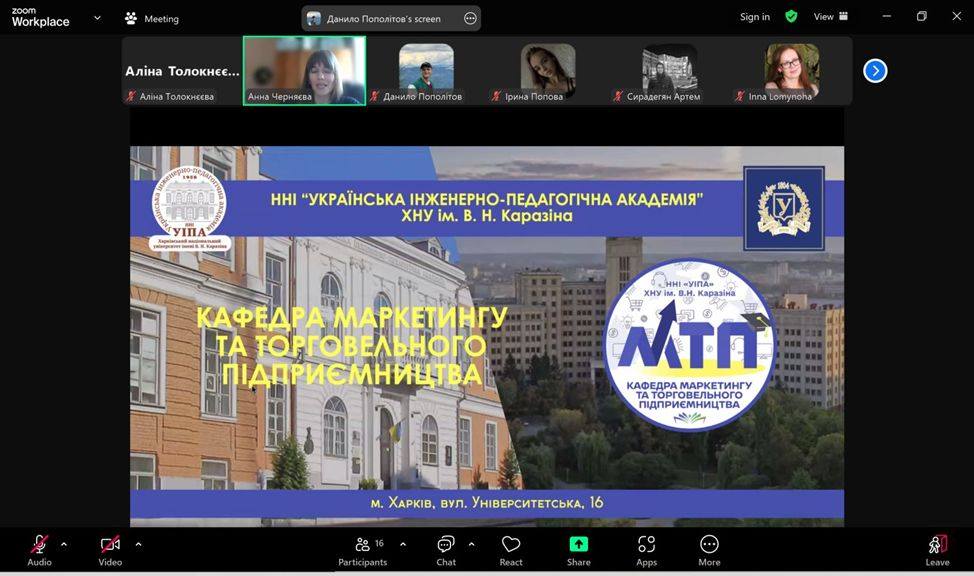This screenshot has width=974, height=576.
Task: Expand the audio options caret
Action: pyautogui.click(x=64, y=544)
